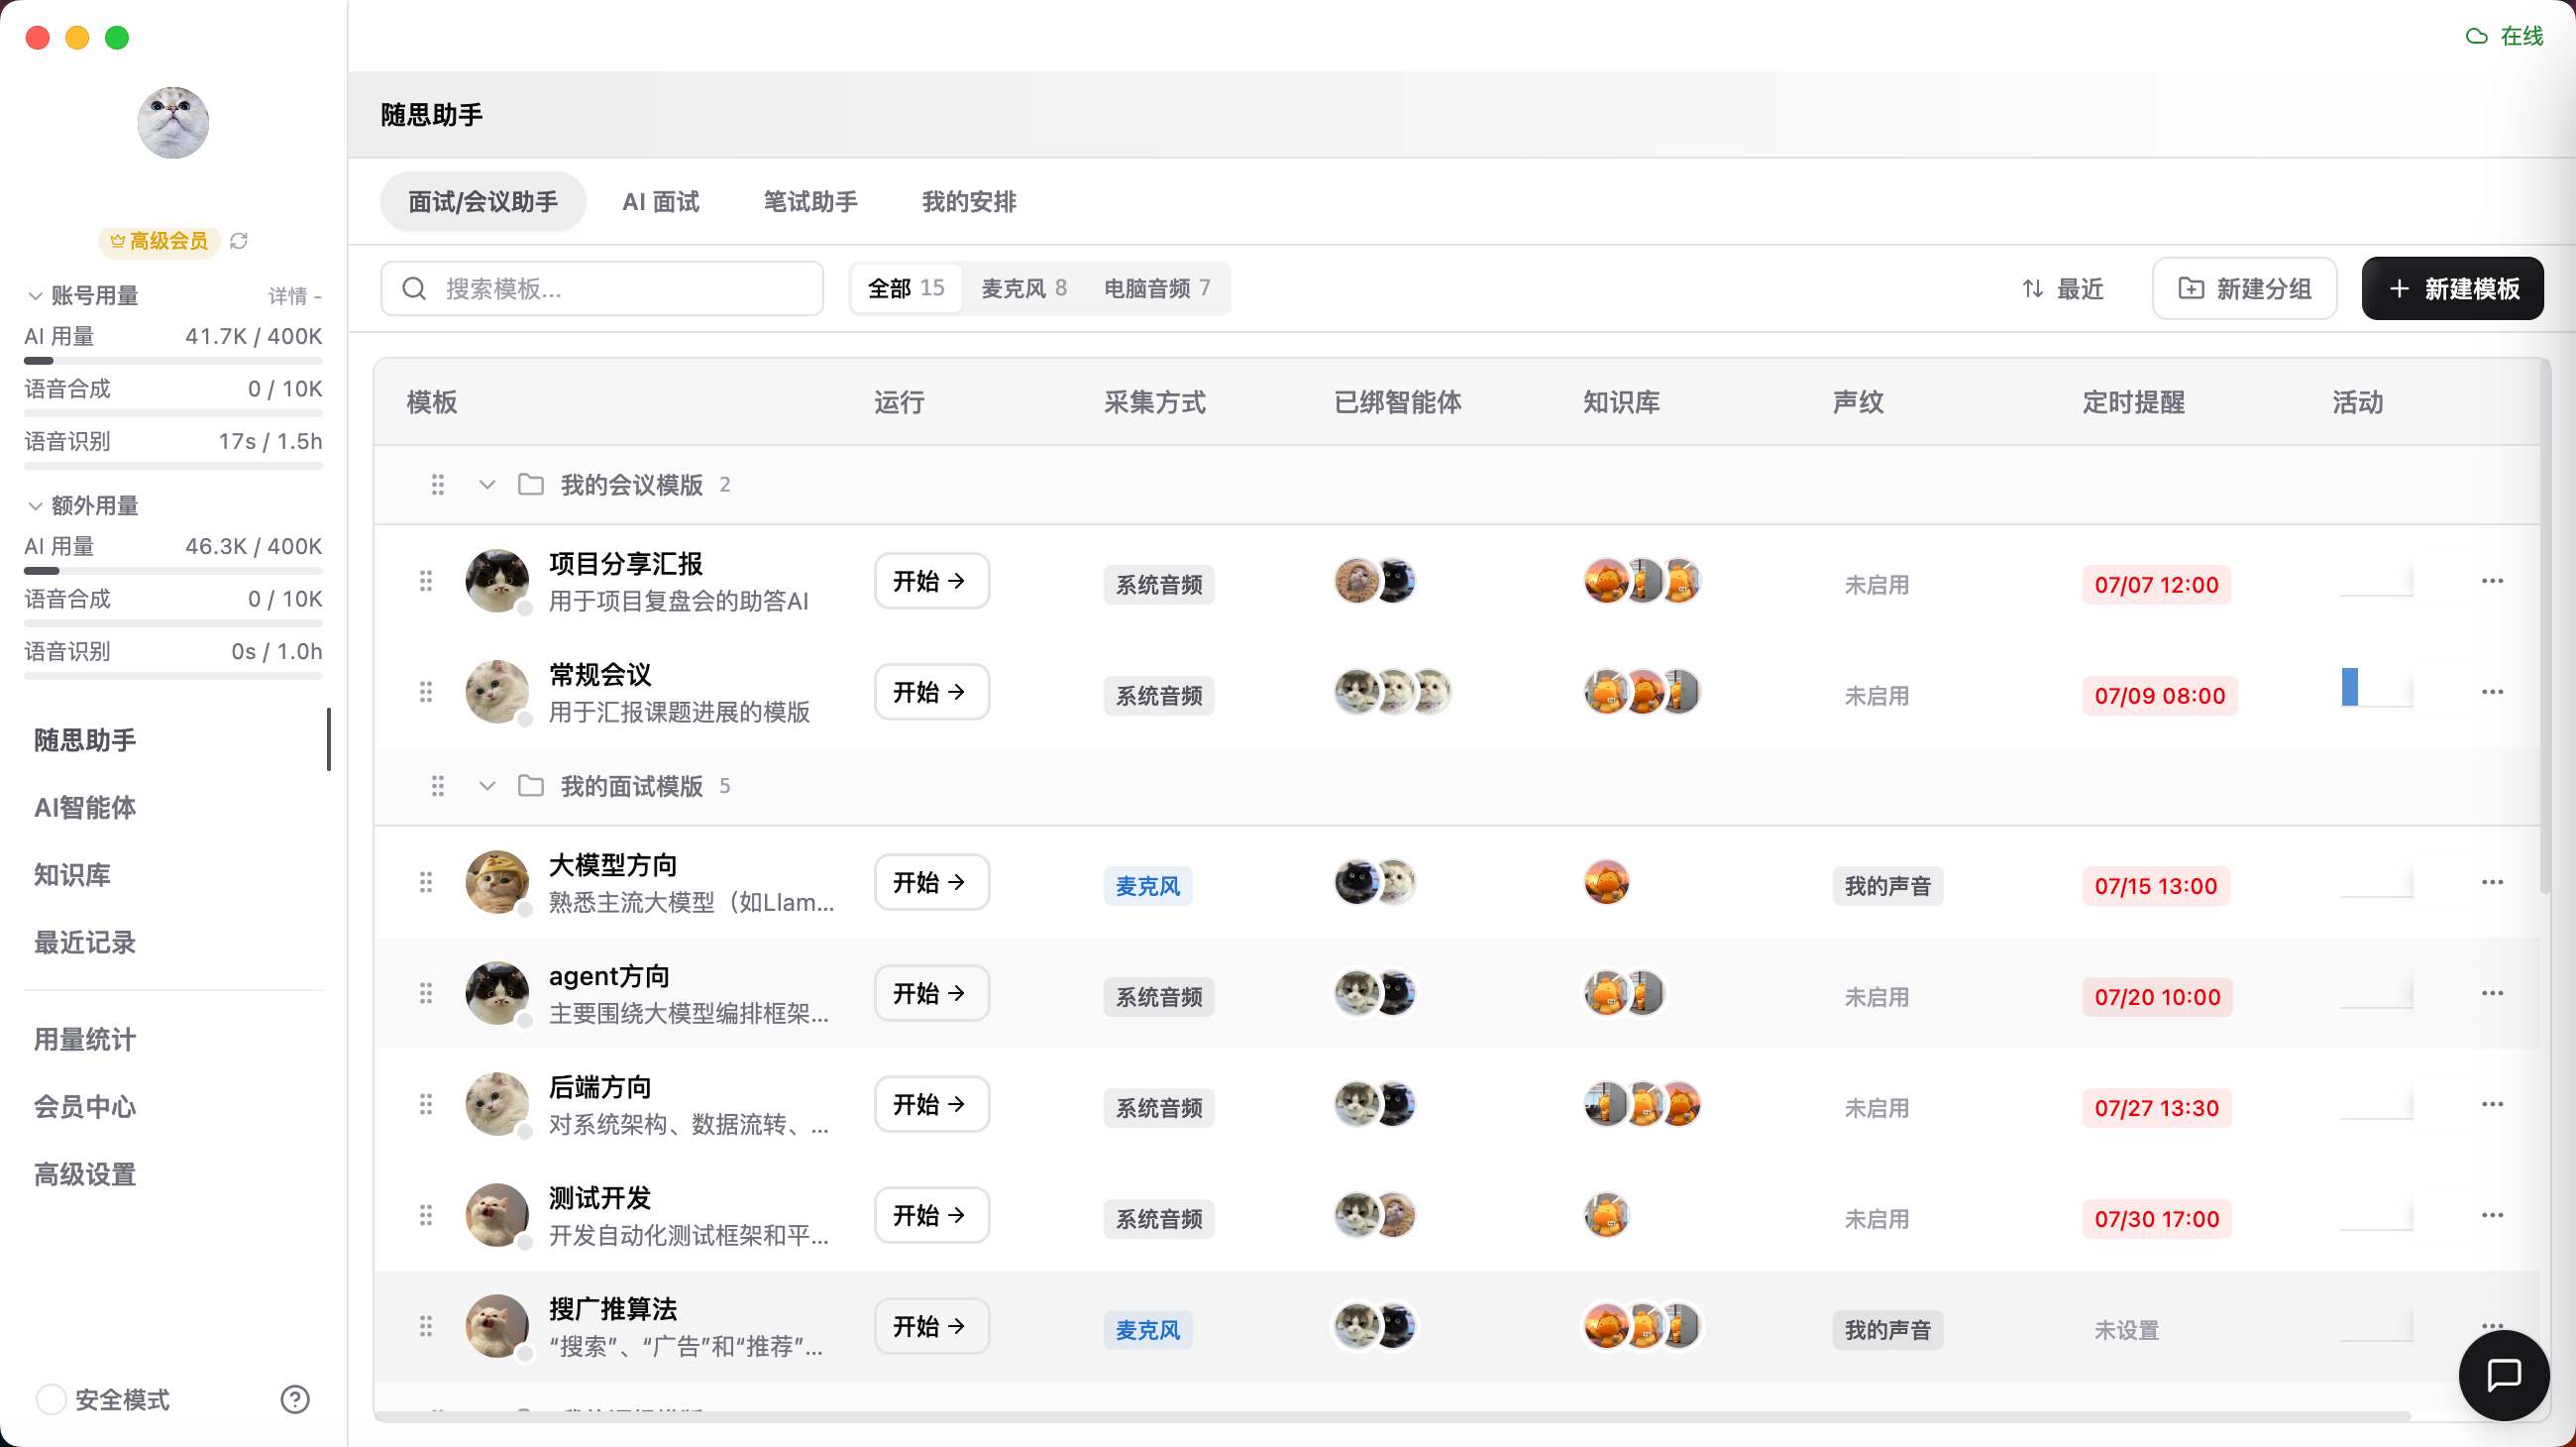The height and width of the screenshot is (1447, 2576).
Task: Click the drag handle for 常规会议
Action: tap(425, 692)
